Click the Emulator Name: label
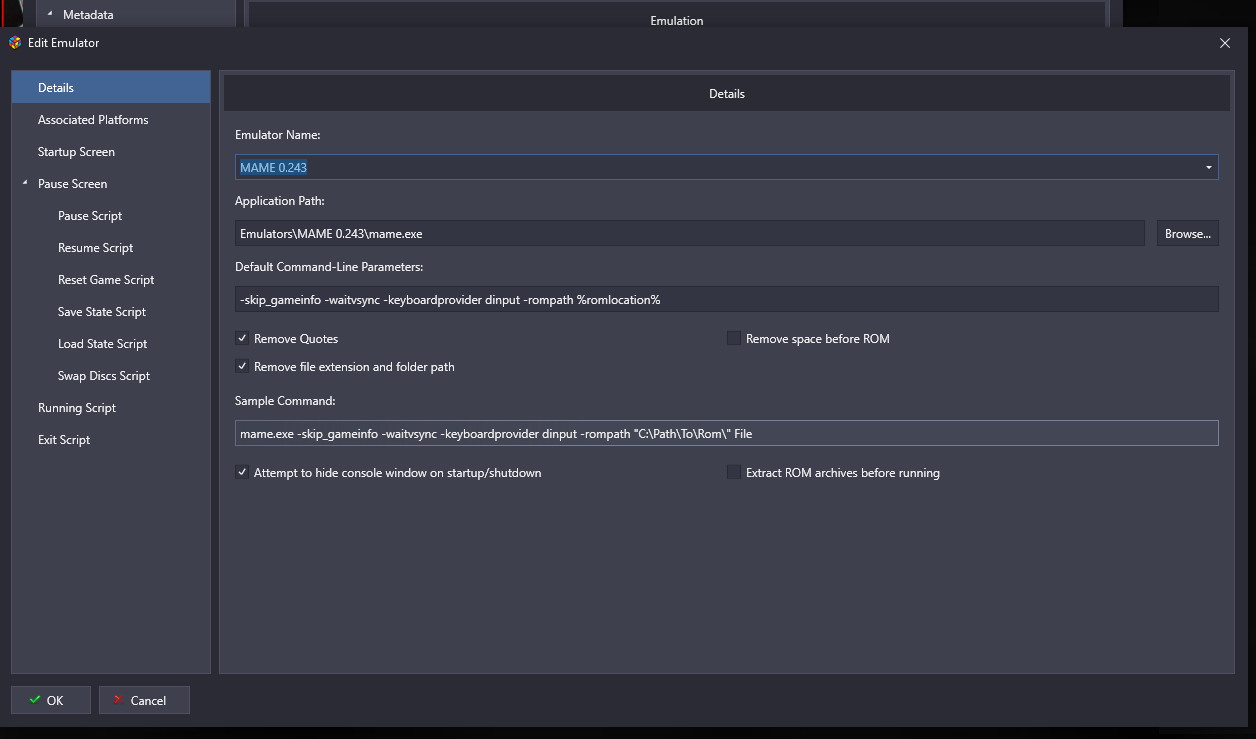 click(277, 134)
